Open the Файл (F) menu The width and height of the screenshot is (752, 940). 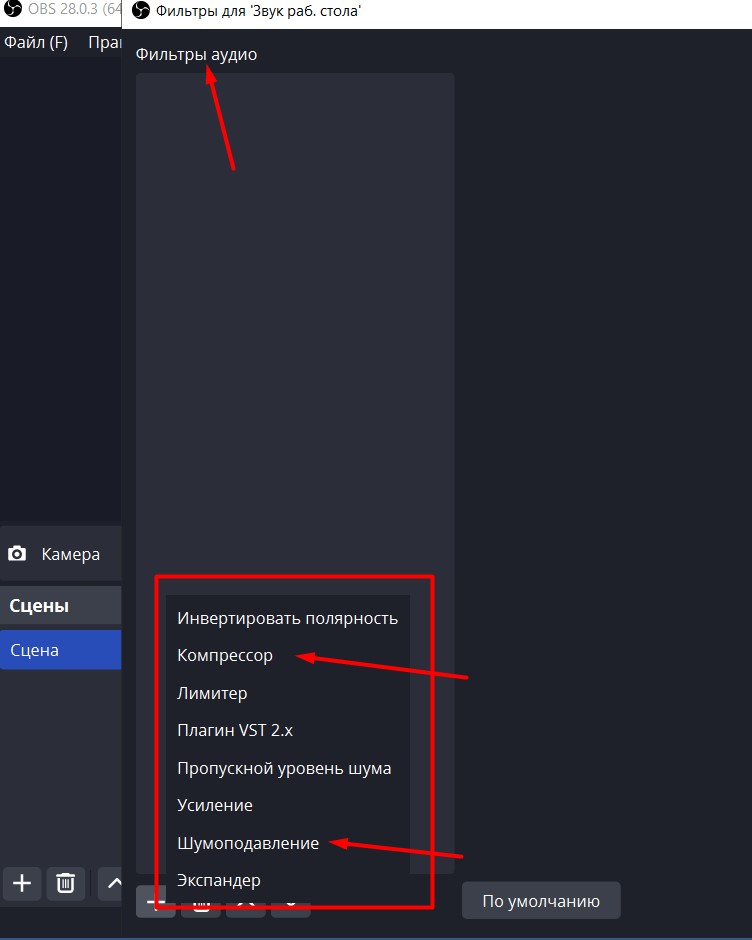36,42
